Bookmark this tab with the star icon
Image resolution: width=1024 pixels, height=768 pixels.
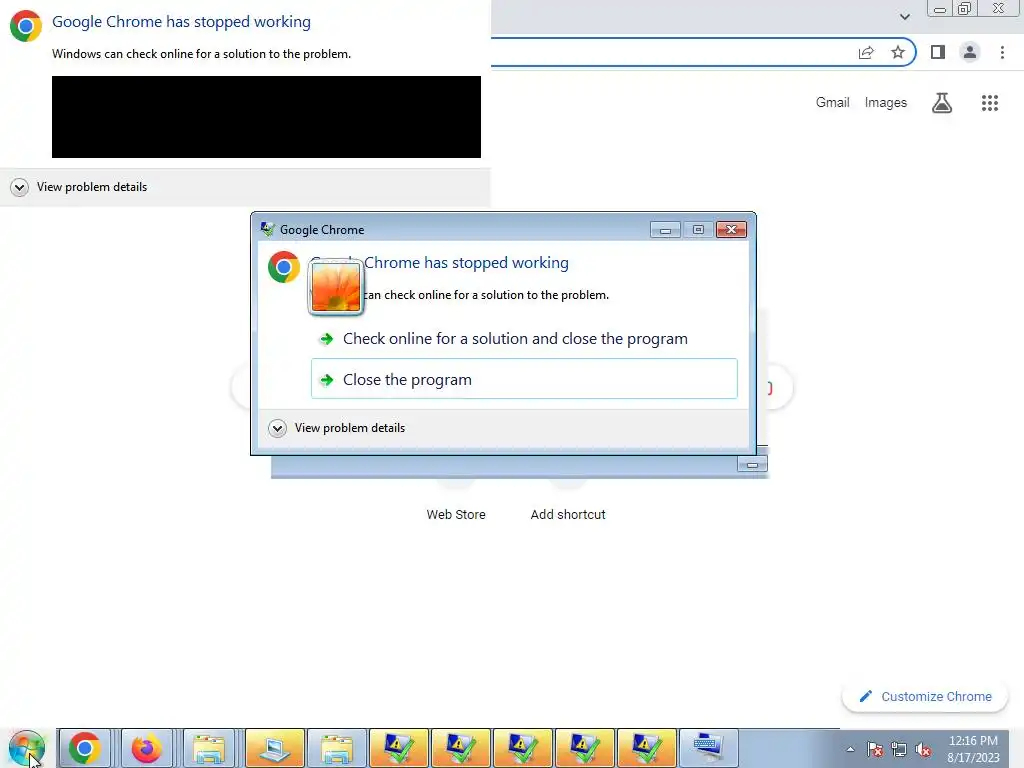(x=898, y=52)
